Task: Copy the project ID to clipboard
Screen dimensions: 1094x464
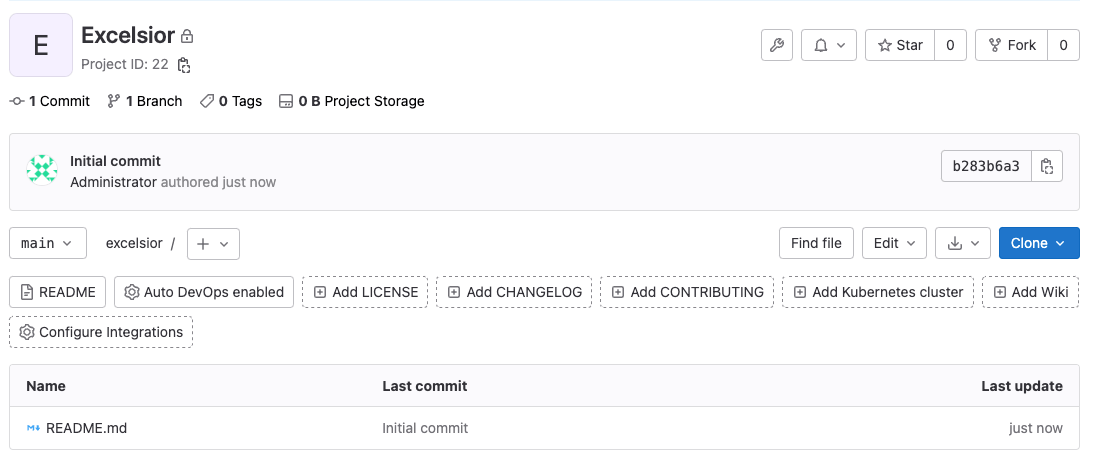Action: coord(184,65)
